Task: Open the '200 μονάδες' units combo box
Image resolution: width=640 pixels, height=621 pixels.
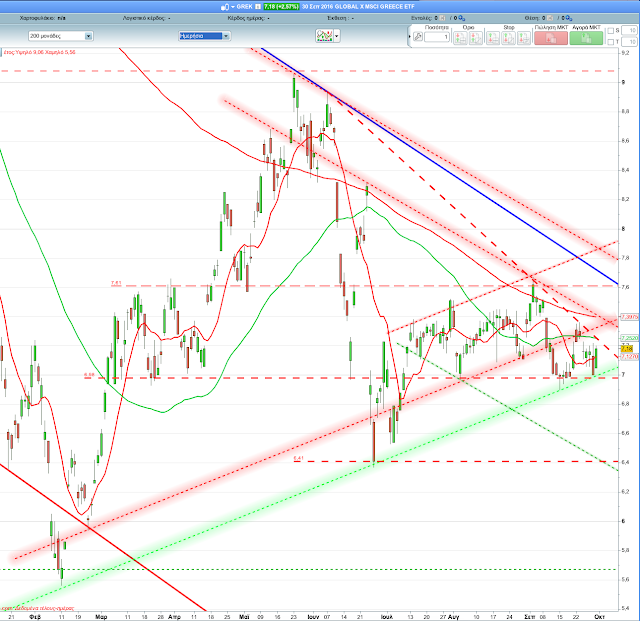Action: click(60, 36)
